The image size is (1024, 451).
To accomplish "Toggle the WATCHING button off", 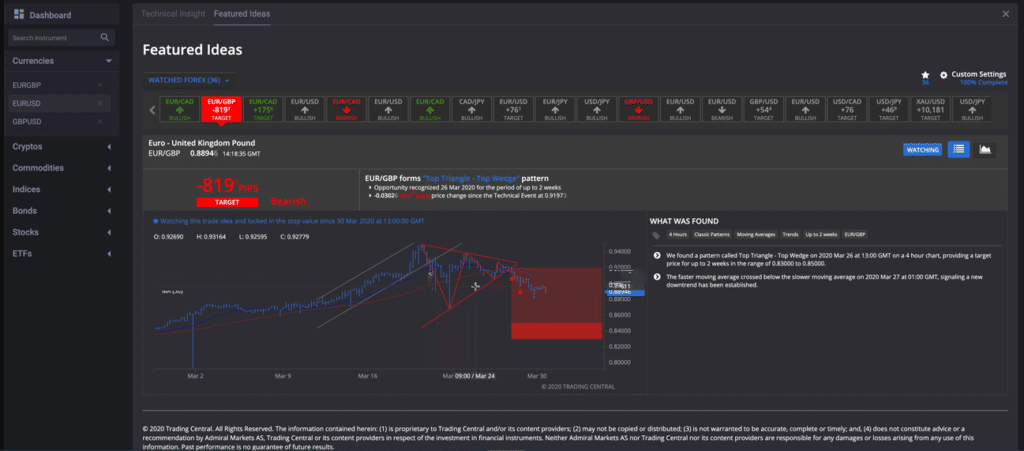I will (921, 149).
